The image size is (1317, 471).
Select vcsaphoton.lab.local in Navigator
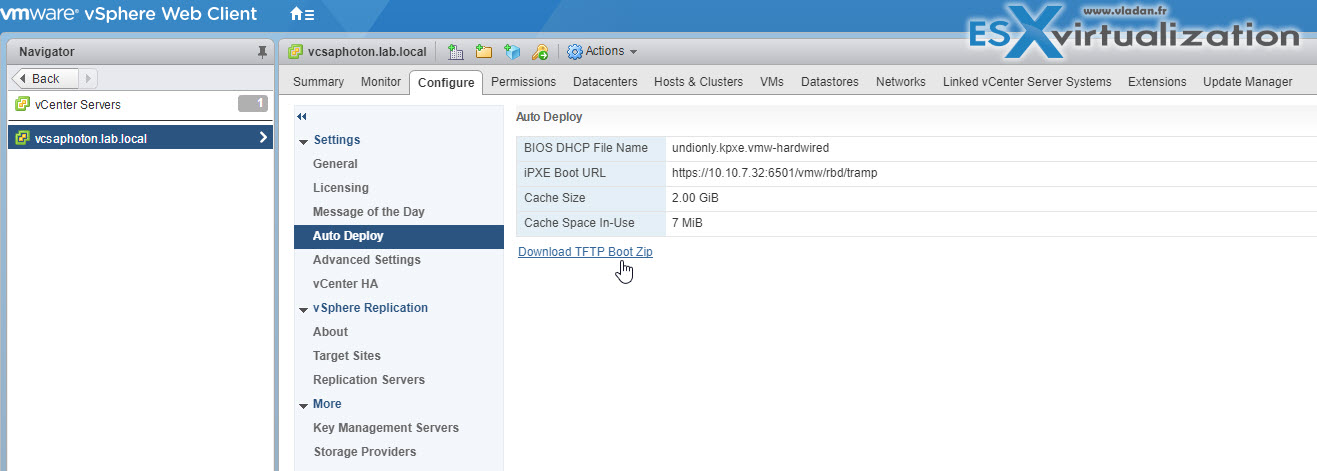[x=140, y=138]
